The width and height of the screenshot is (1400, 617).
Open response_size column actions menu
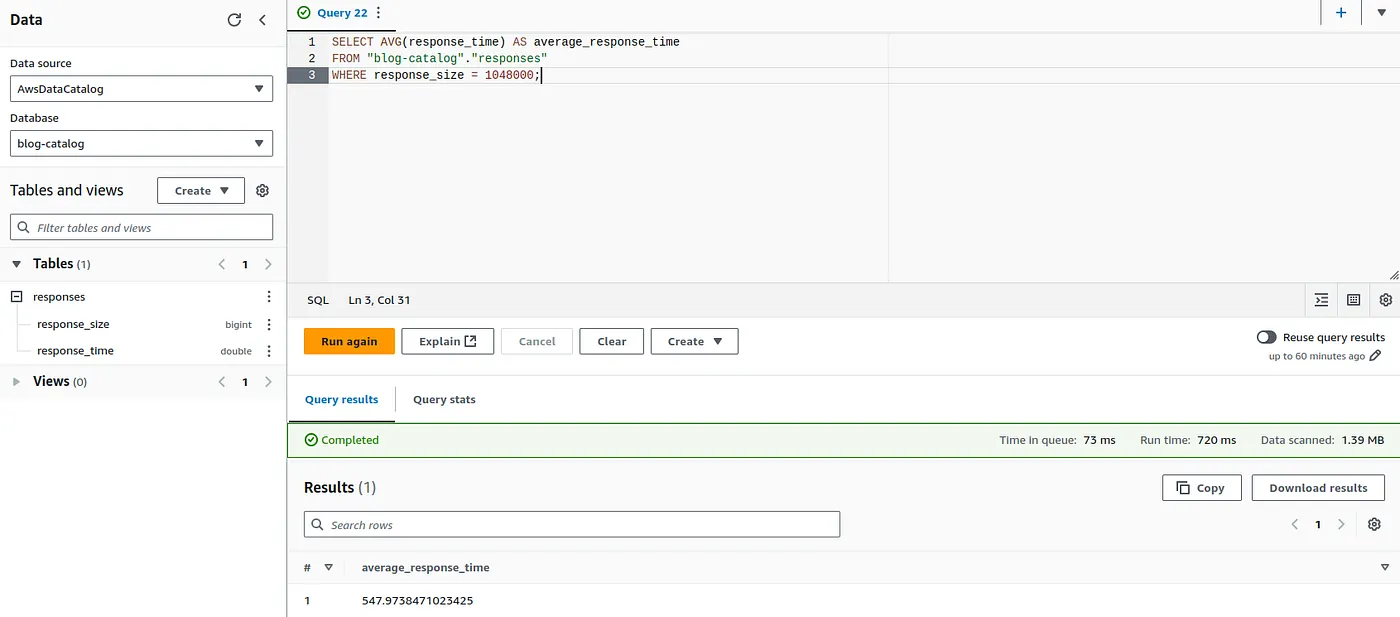coord(268,324)
